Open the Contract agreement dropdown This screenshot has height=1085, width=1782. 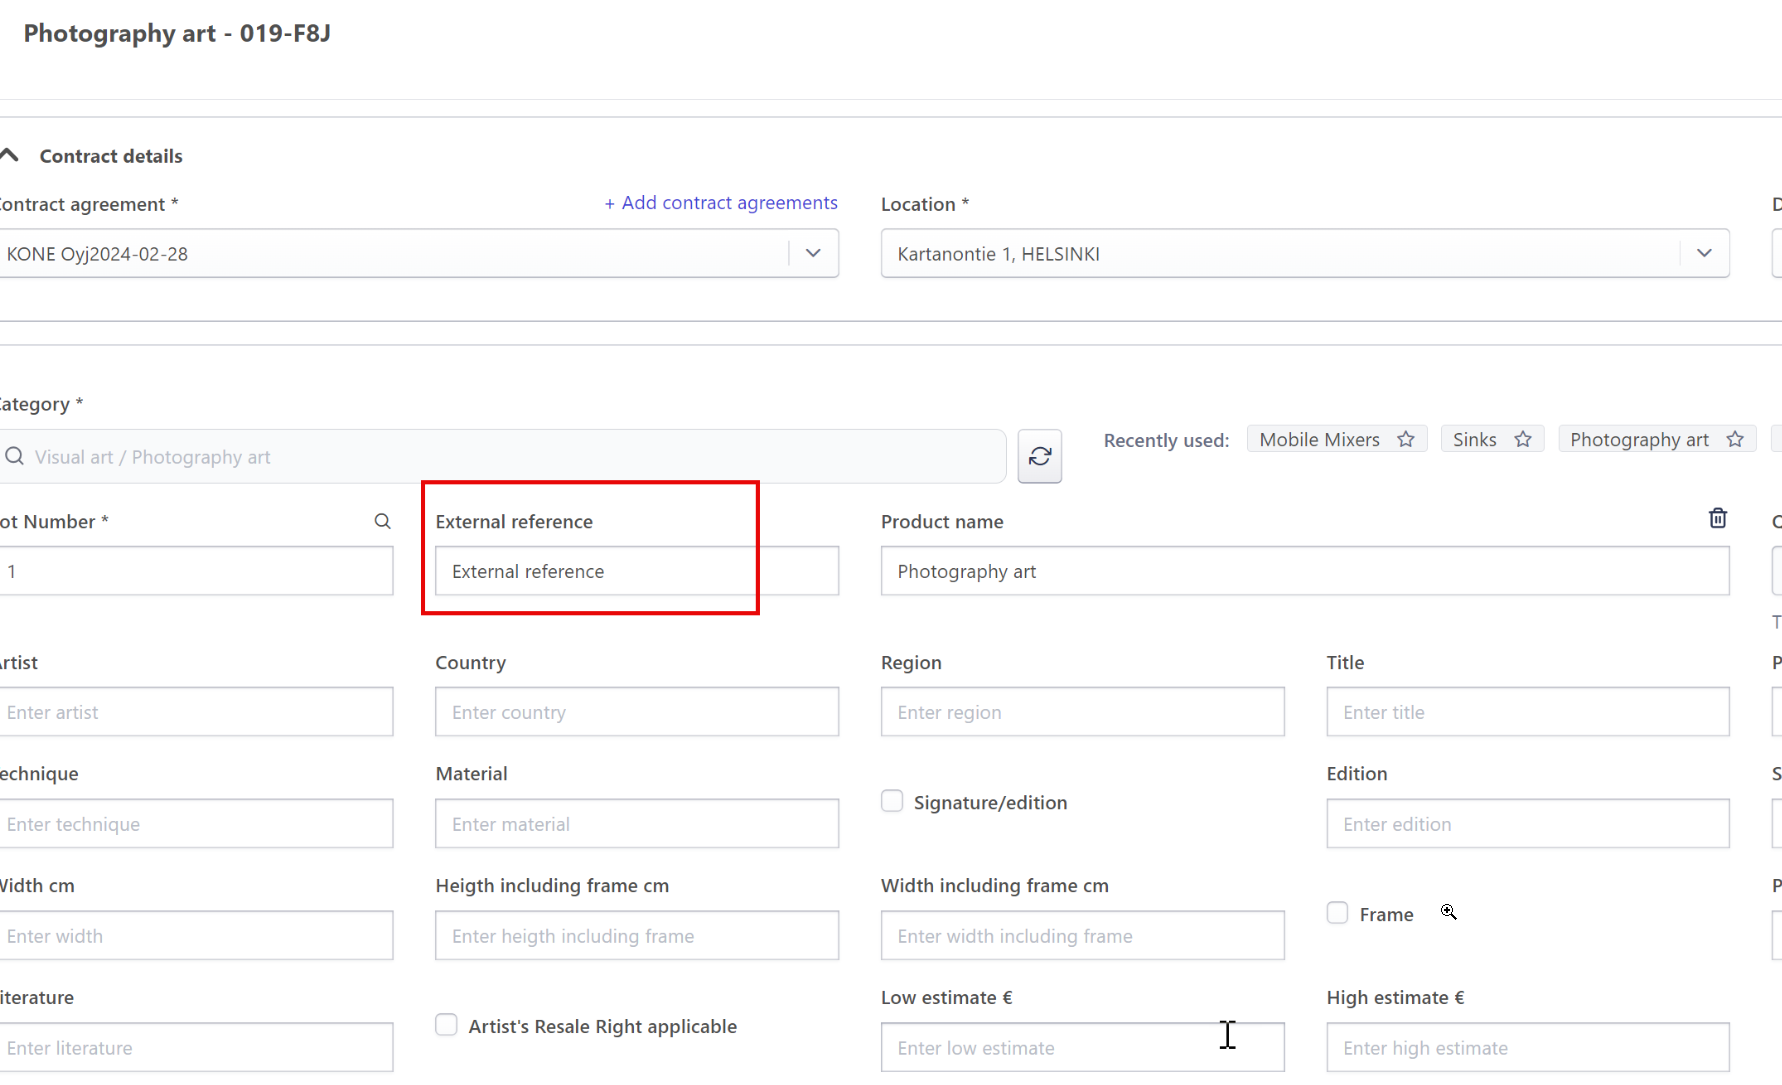point(813,253)
